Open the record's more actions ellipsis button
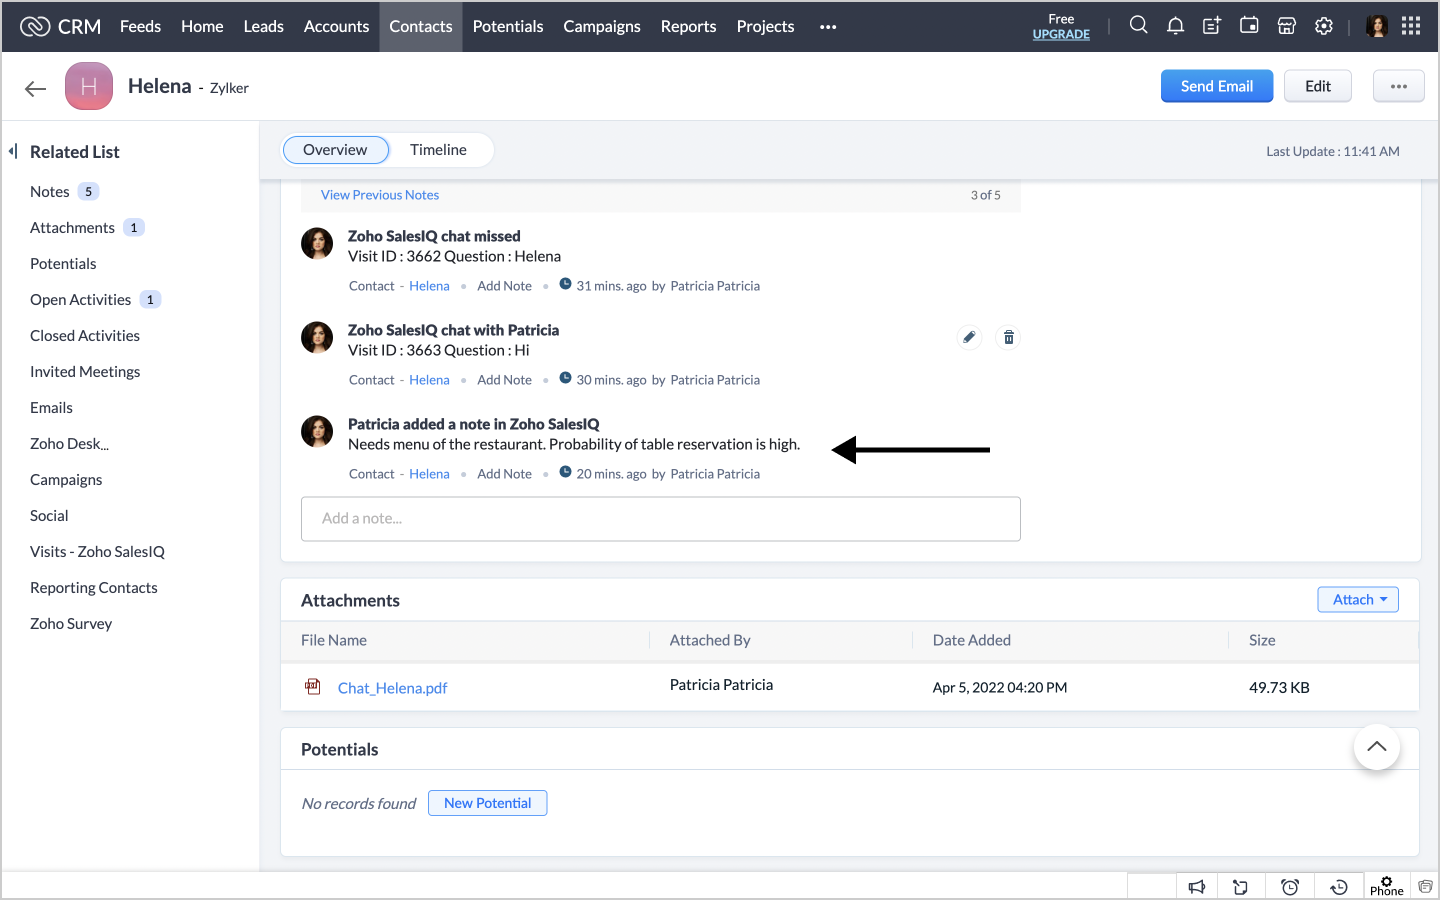Viewport: 1440px width, 900px height. (1399, 86)
